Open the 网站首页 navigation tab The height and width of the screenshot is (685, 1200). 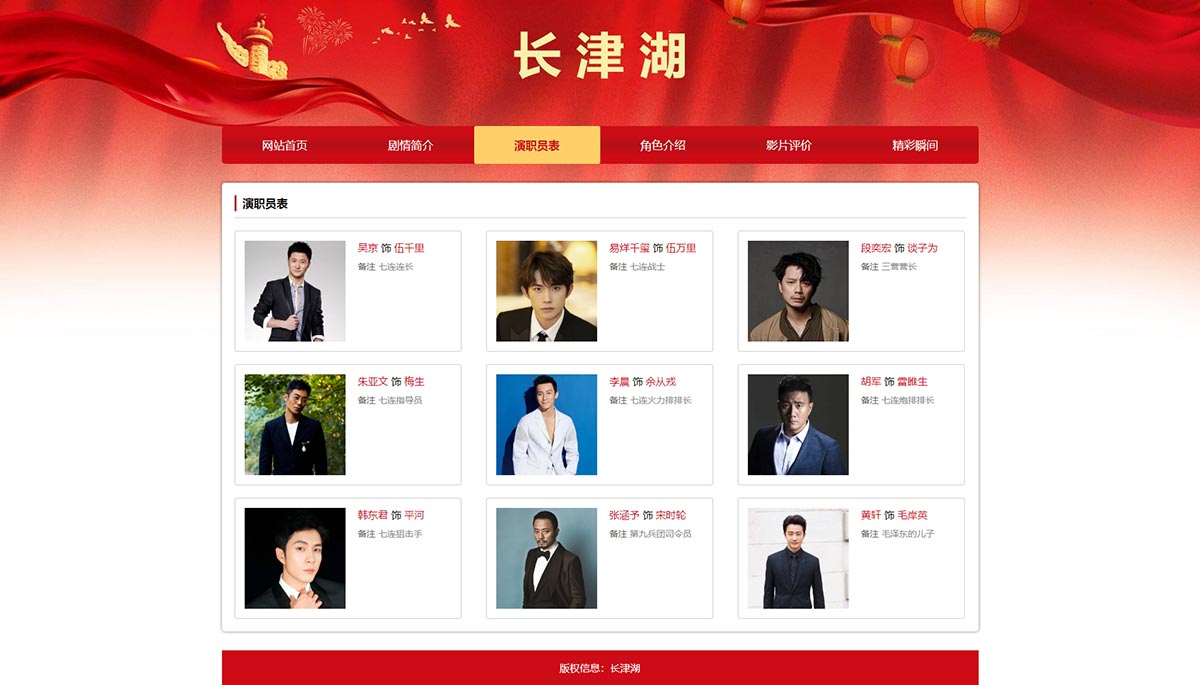pyautogui.click(x=285, y=145)
